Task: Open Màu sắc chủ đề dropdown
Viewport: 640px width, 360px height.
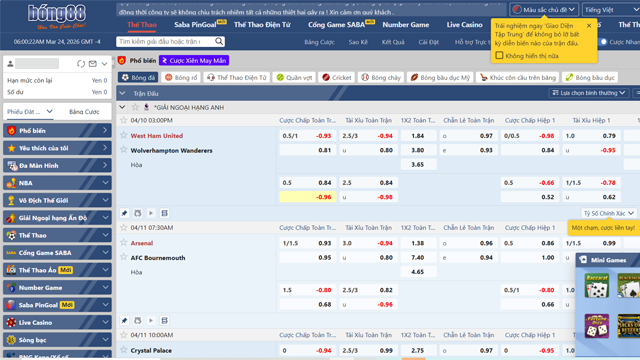Action: (x=544, y=9)
